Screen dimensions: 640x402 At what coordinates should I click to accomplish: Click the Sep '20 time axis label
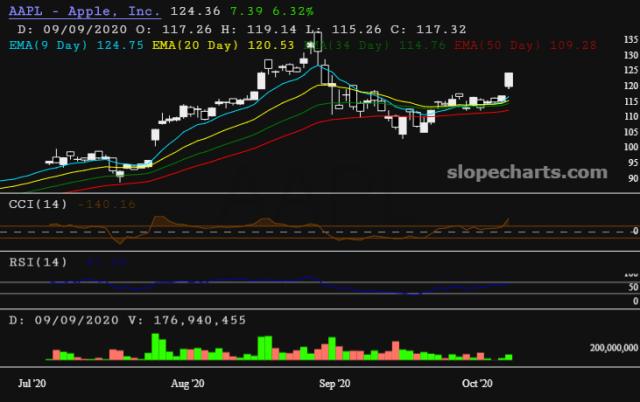(x=334, y=383)
